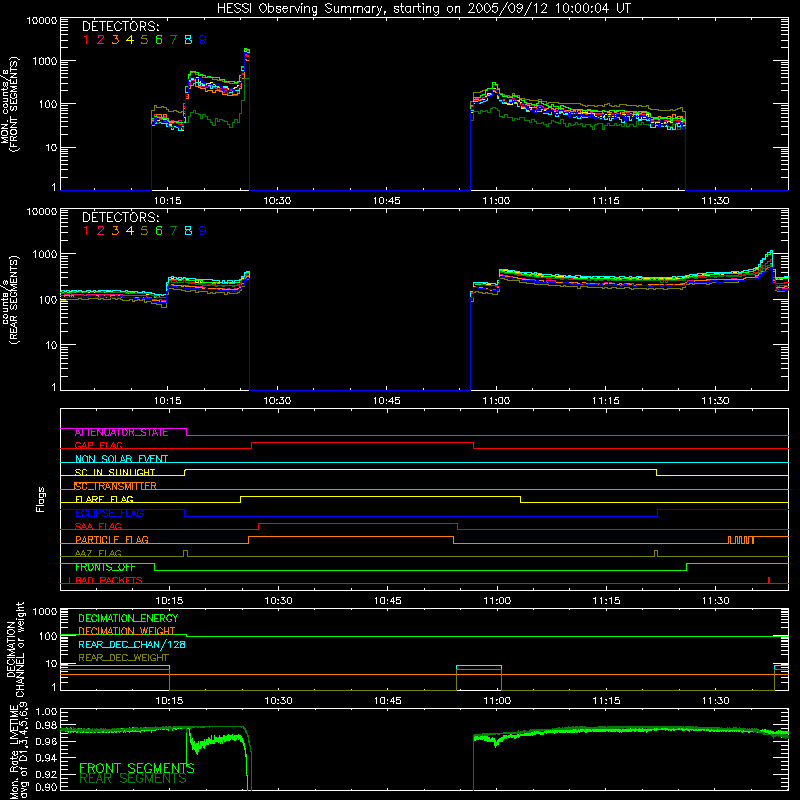Click the ECLIPSE_FLAG label
Screen dimensions: 800x800
(x=109, y=513)
